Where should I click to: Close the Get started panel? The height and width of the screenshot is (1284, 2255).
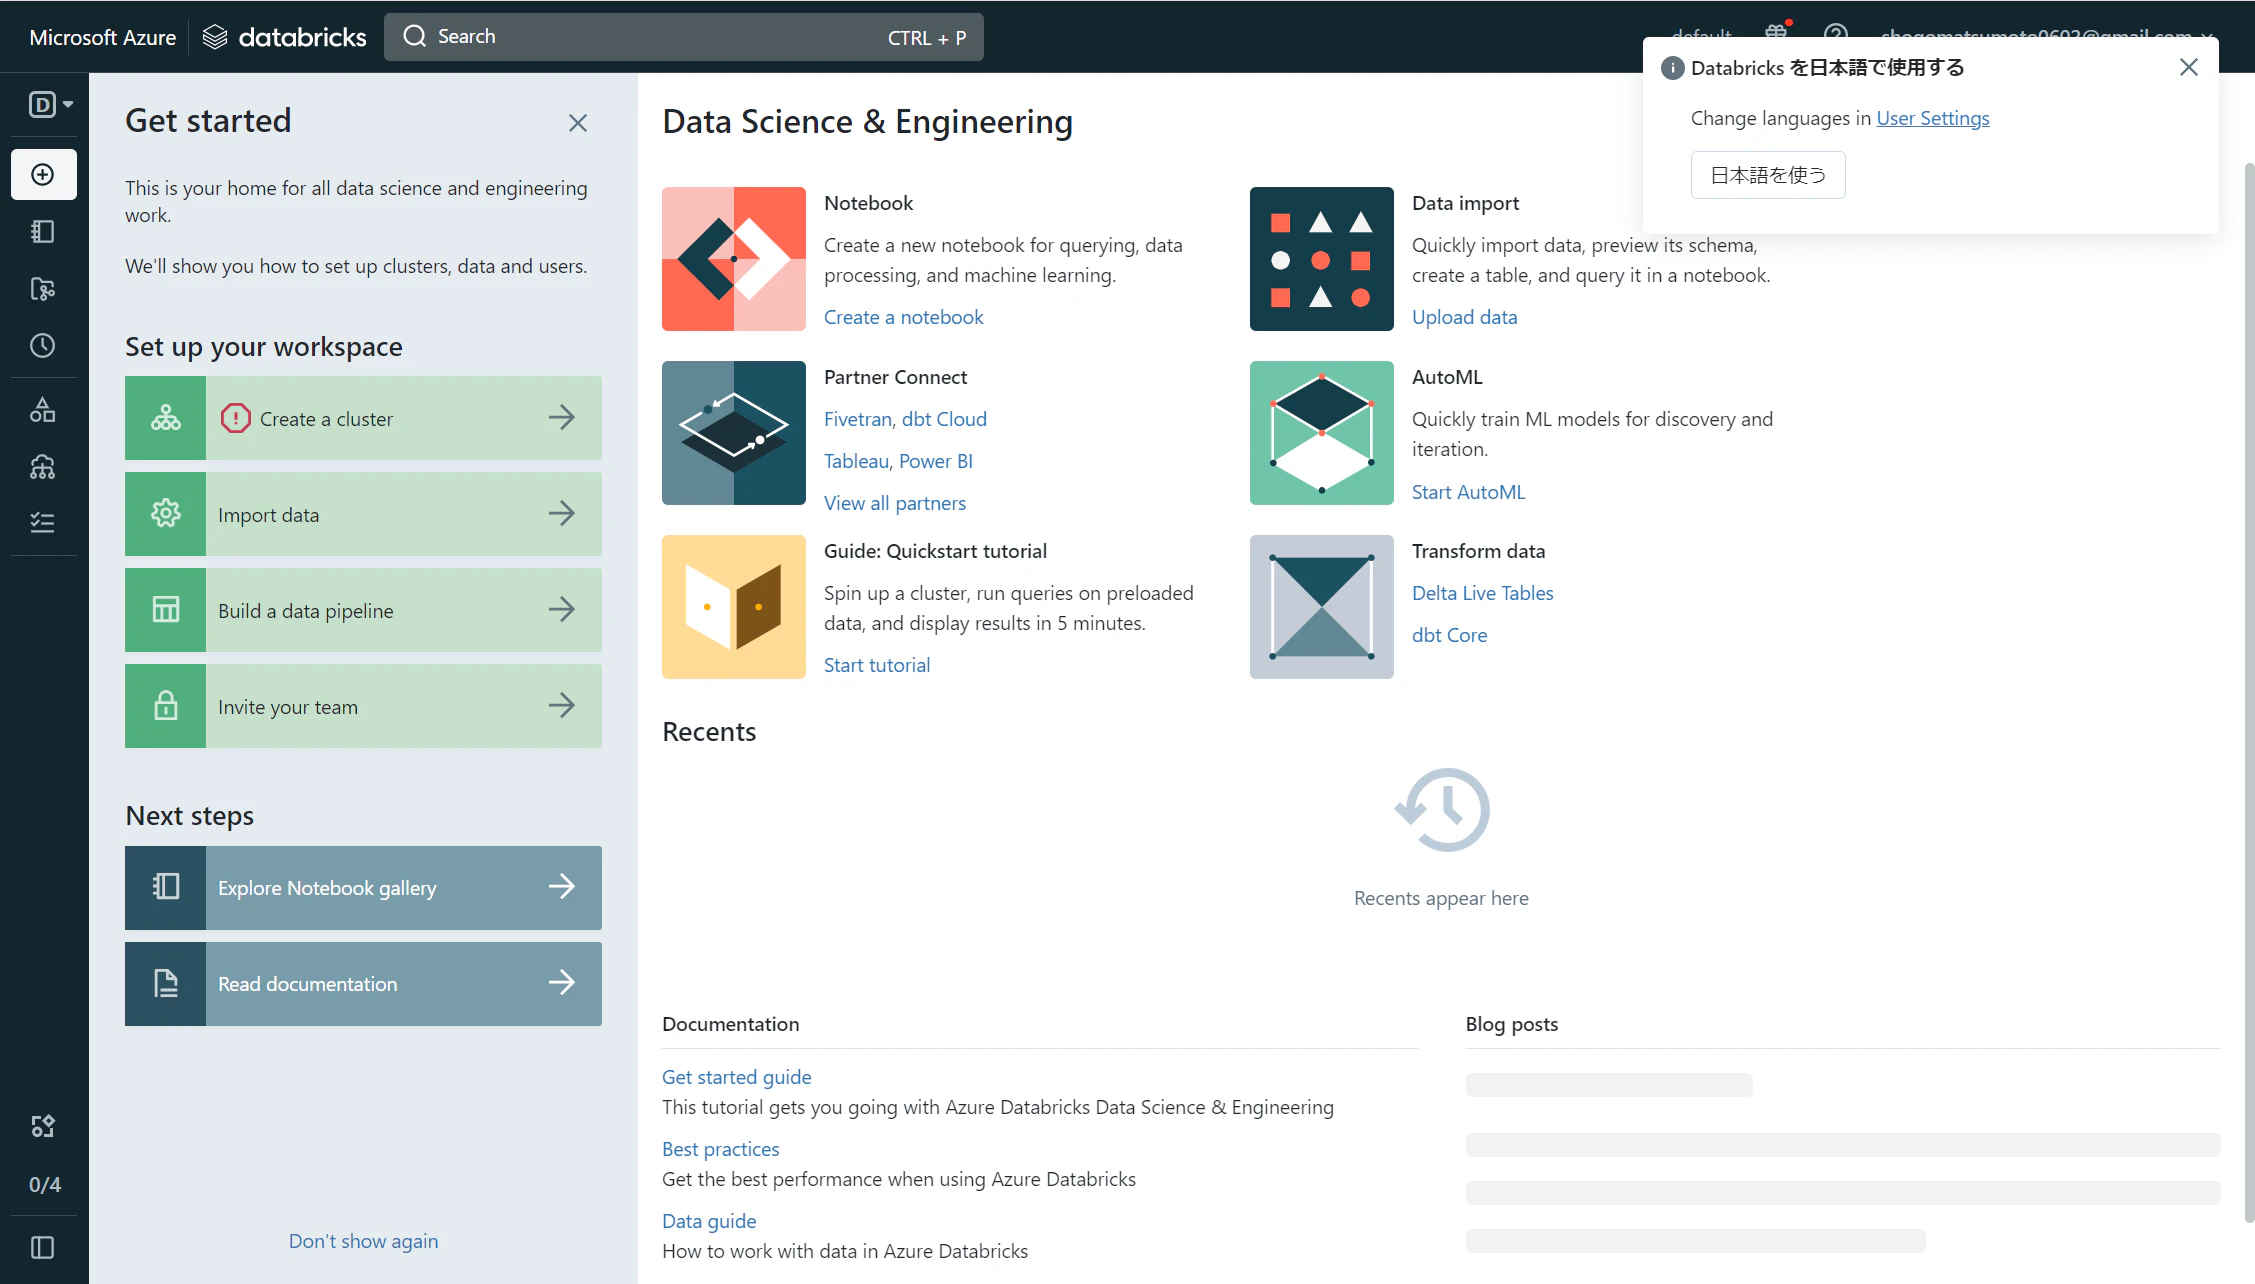point(578,123)
